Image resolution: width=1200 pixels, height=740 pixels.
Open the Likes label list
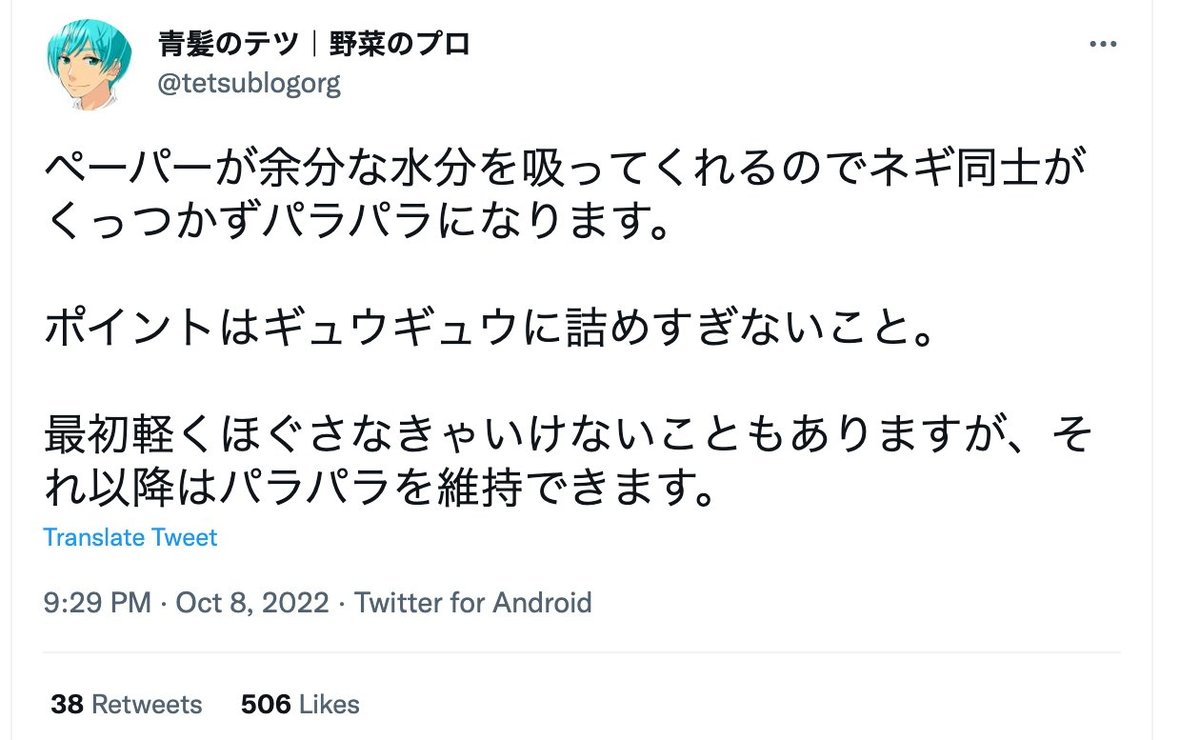pos(327,704)
